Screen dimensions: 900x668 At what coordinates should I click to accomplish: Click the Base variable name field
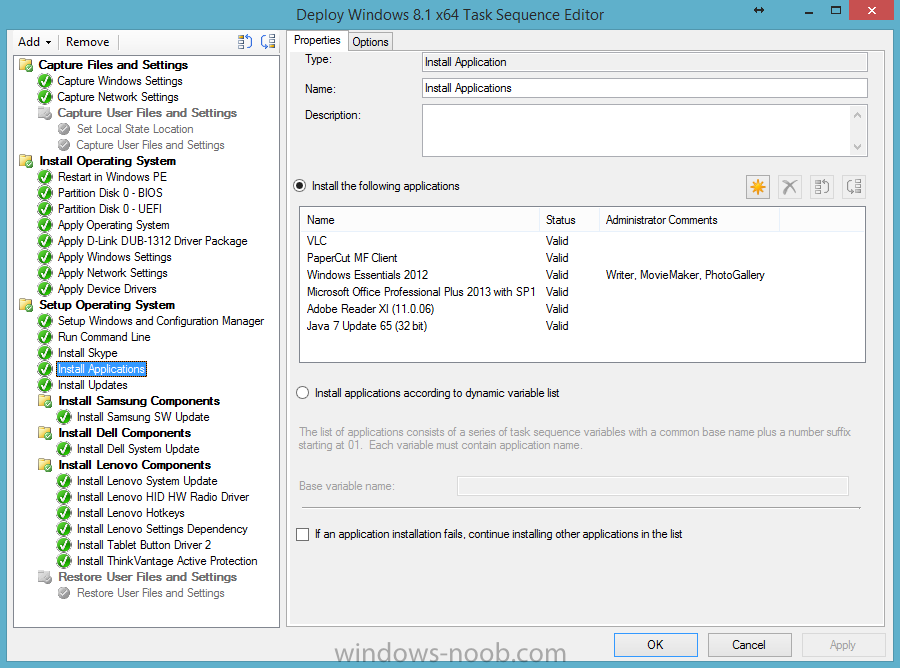[653, 486]
